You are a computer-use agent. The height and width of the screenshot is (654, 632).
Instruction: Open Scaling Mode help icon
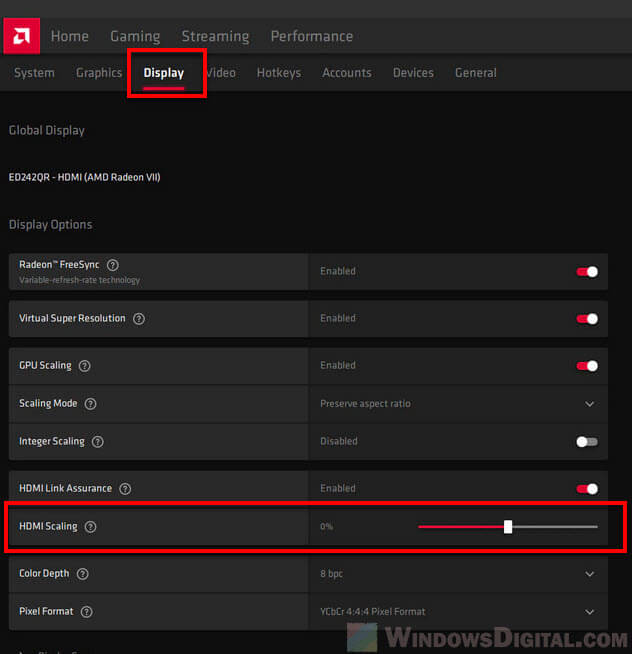(x=91, y=404)
